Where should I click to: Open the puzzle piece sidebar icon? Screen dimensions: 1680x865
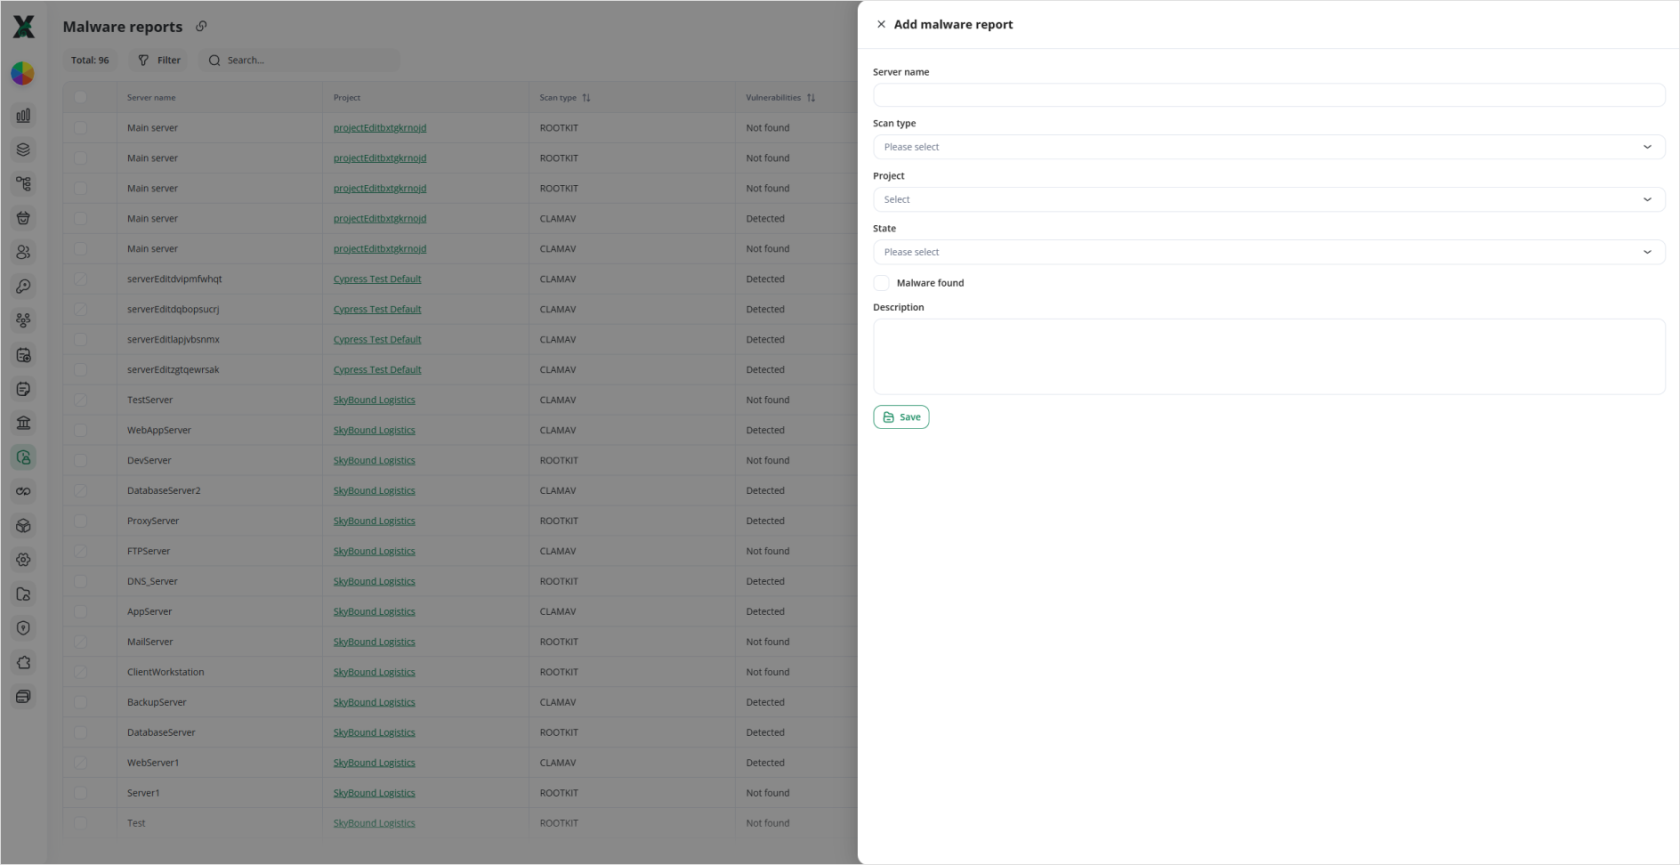pos(23,662)
